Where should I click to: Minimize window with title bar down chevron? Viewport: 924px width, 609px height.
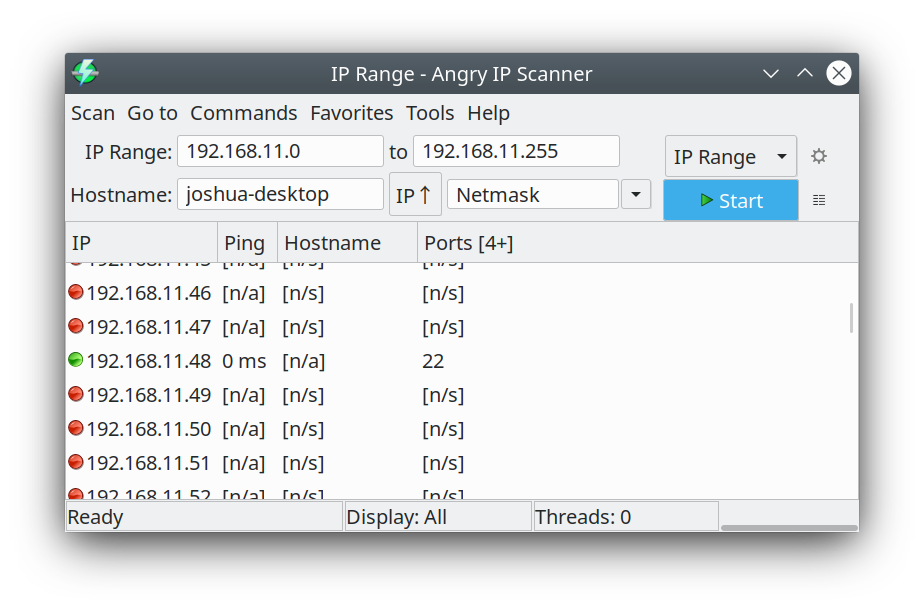coord(771,74)
